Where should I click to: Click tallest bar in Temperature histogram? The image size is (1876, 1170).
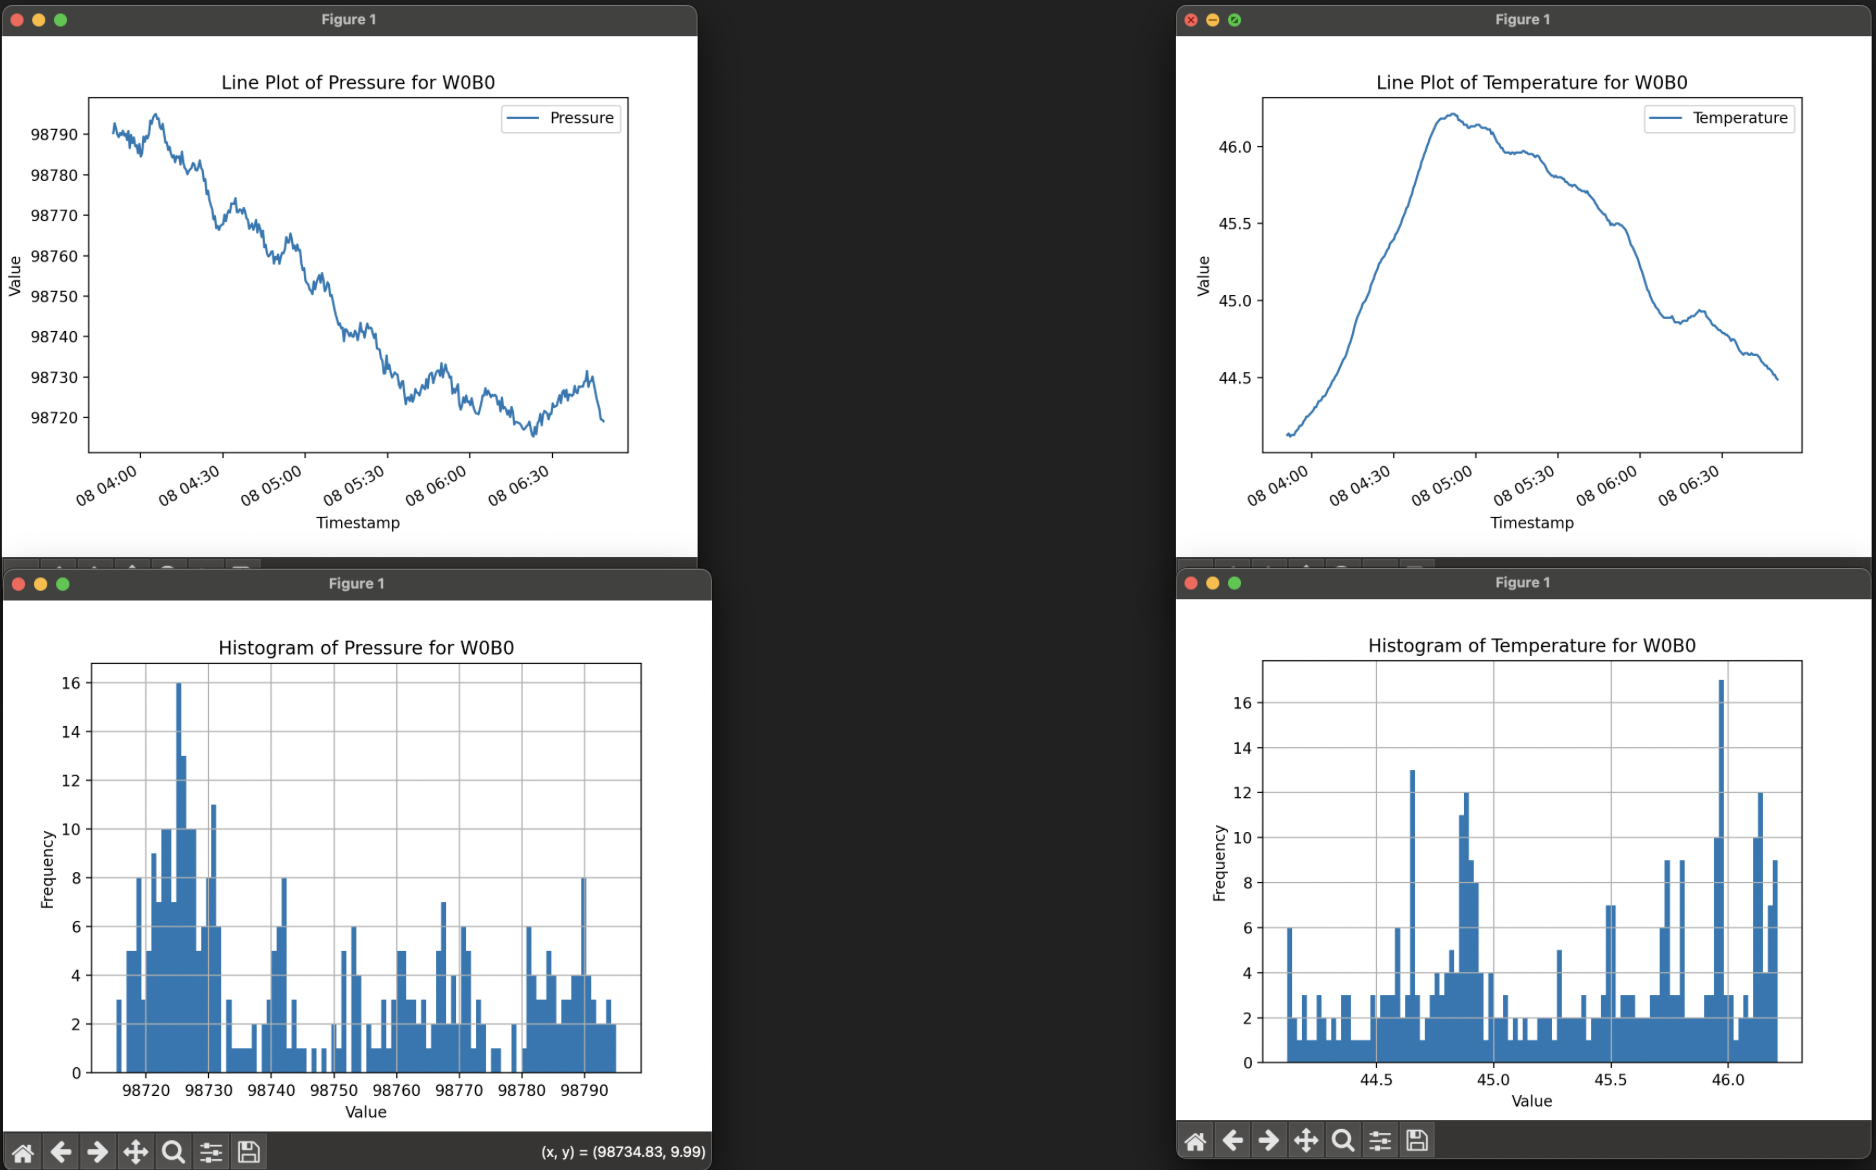[x=1721, y=871]
